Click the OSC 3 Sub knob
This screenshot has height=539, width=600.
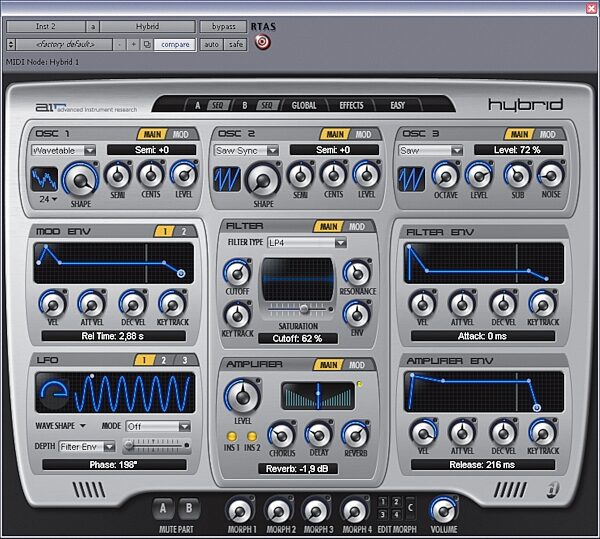coord(517,176)
